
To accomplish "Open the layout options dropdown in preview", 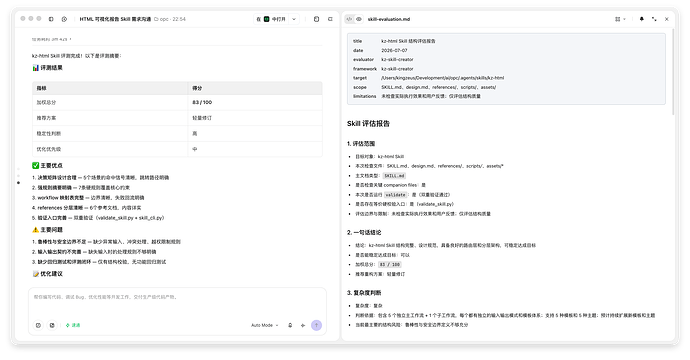I will [x=620, y=19].
